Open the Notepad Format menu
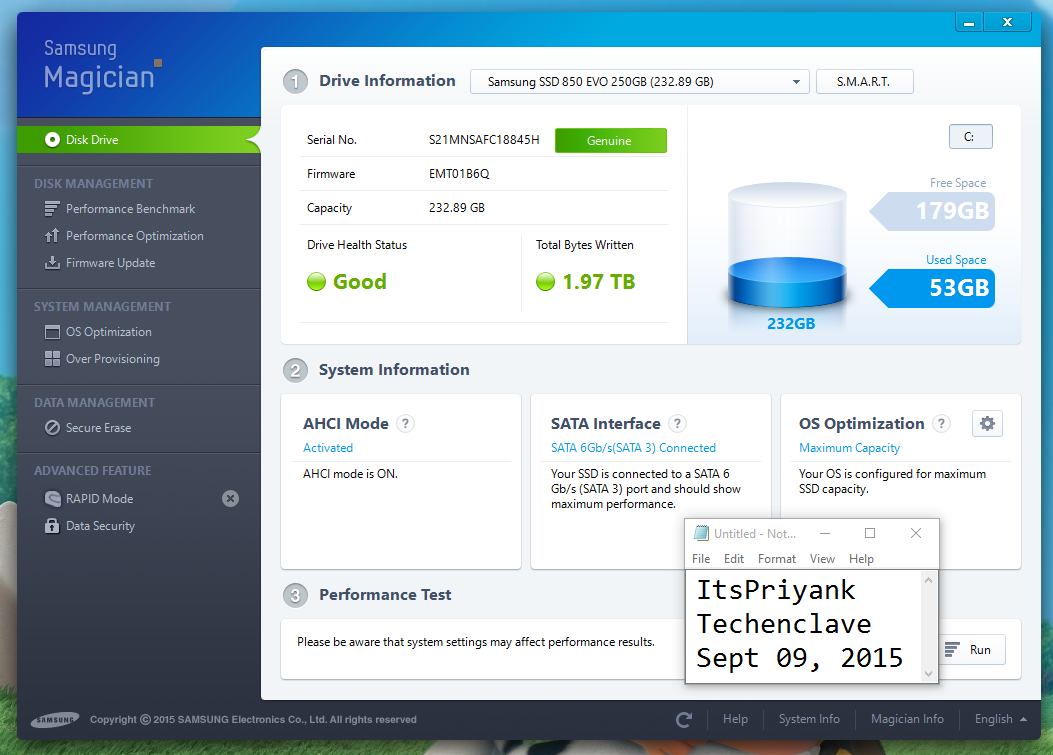This screenshot has height=755, width=1053. click(x=776, y=559)
